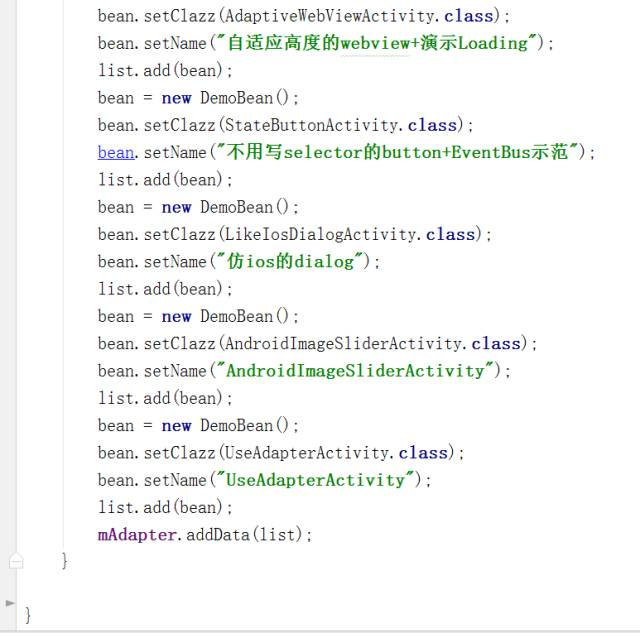Viewport: 640px width, 633px height.
Task: Click the string "自适应高度的webview+演示Loading"
Action: coord(378,43)
